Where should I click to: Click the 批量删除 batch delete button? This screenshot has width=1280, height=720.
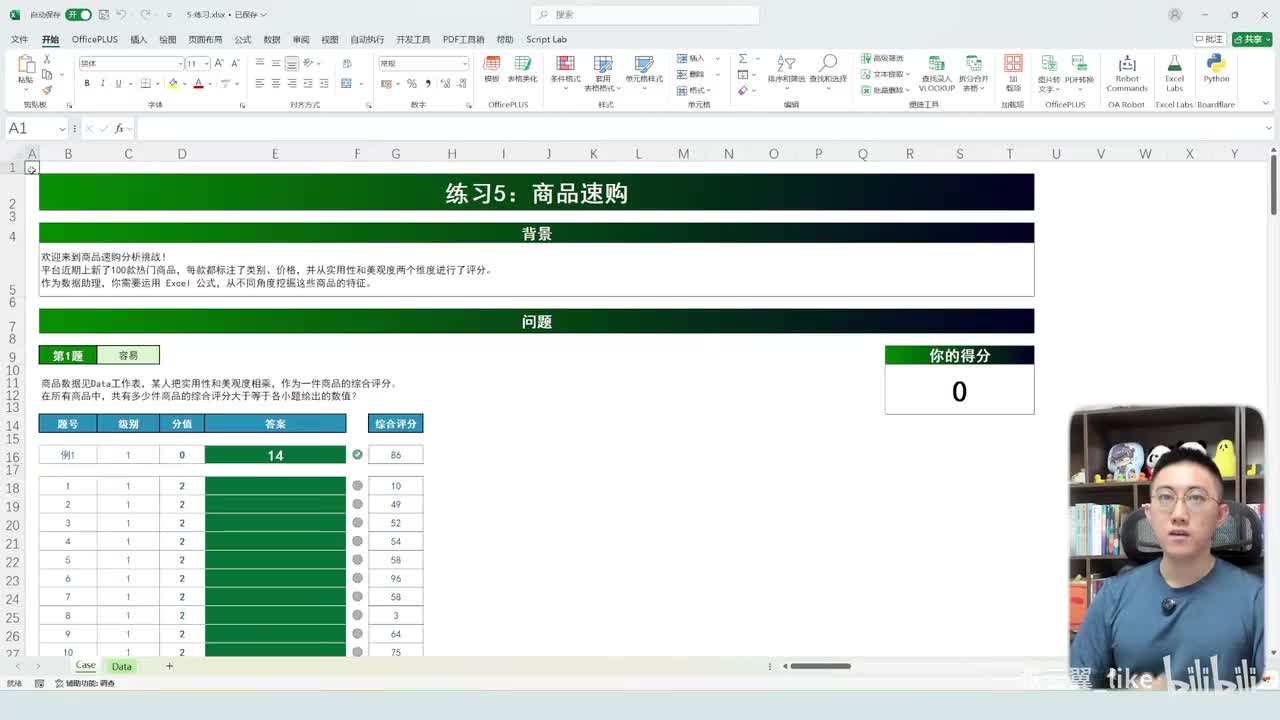coord(885,90)
